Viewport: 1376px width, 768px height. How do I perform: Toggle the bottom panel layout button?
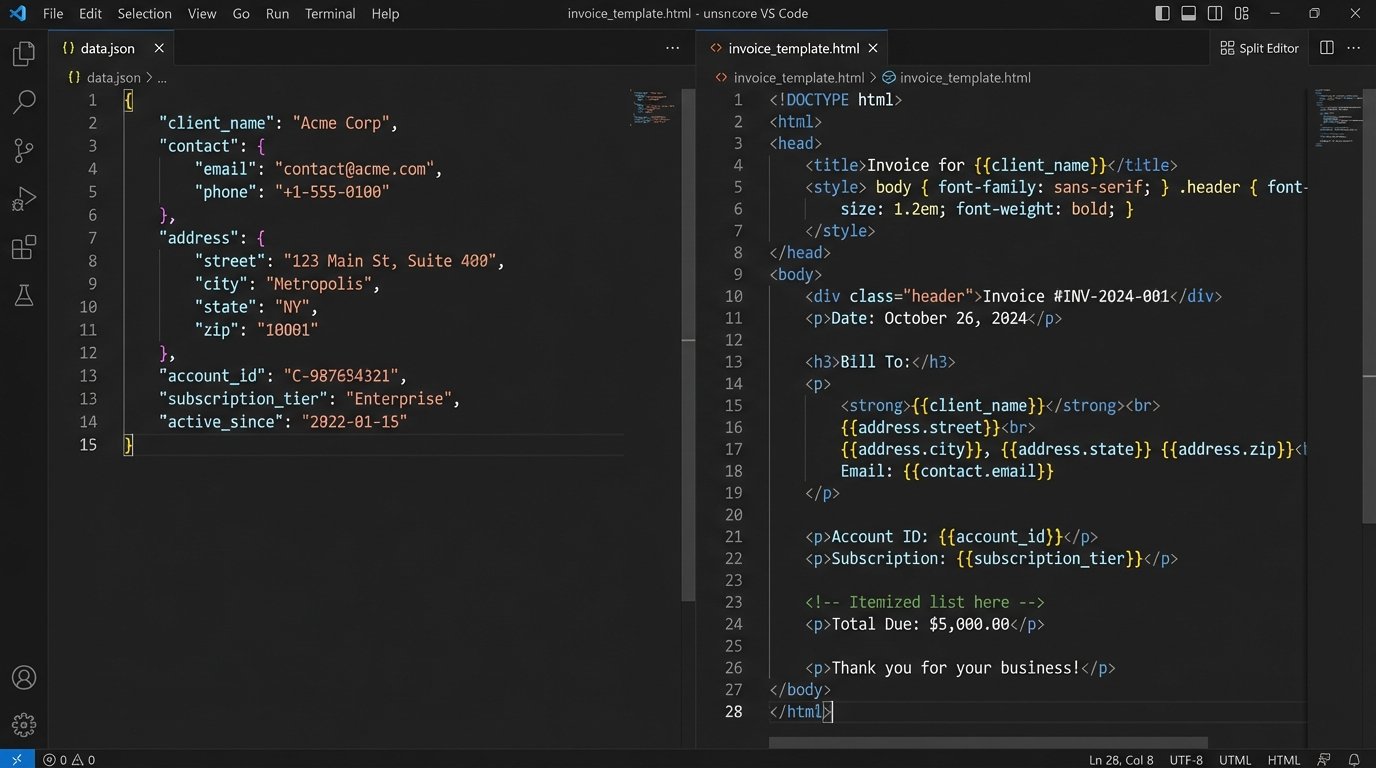pos(1189,14)
